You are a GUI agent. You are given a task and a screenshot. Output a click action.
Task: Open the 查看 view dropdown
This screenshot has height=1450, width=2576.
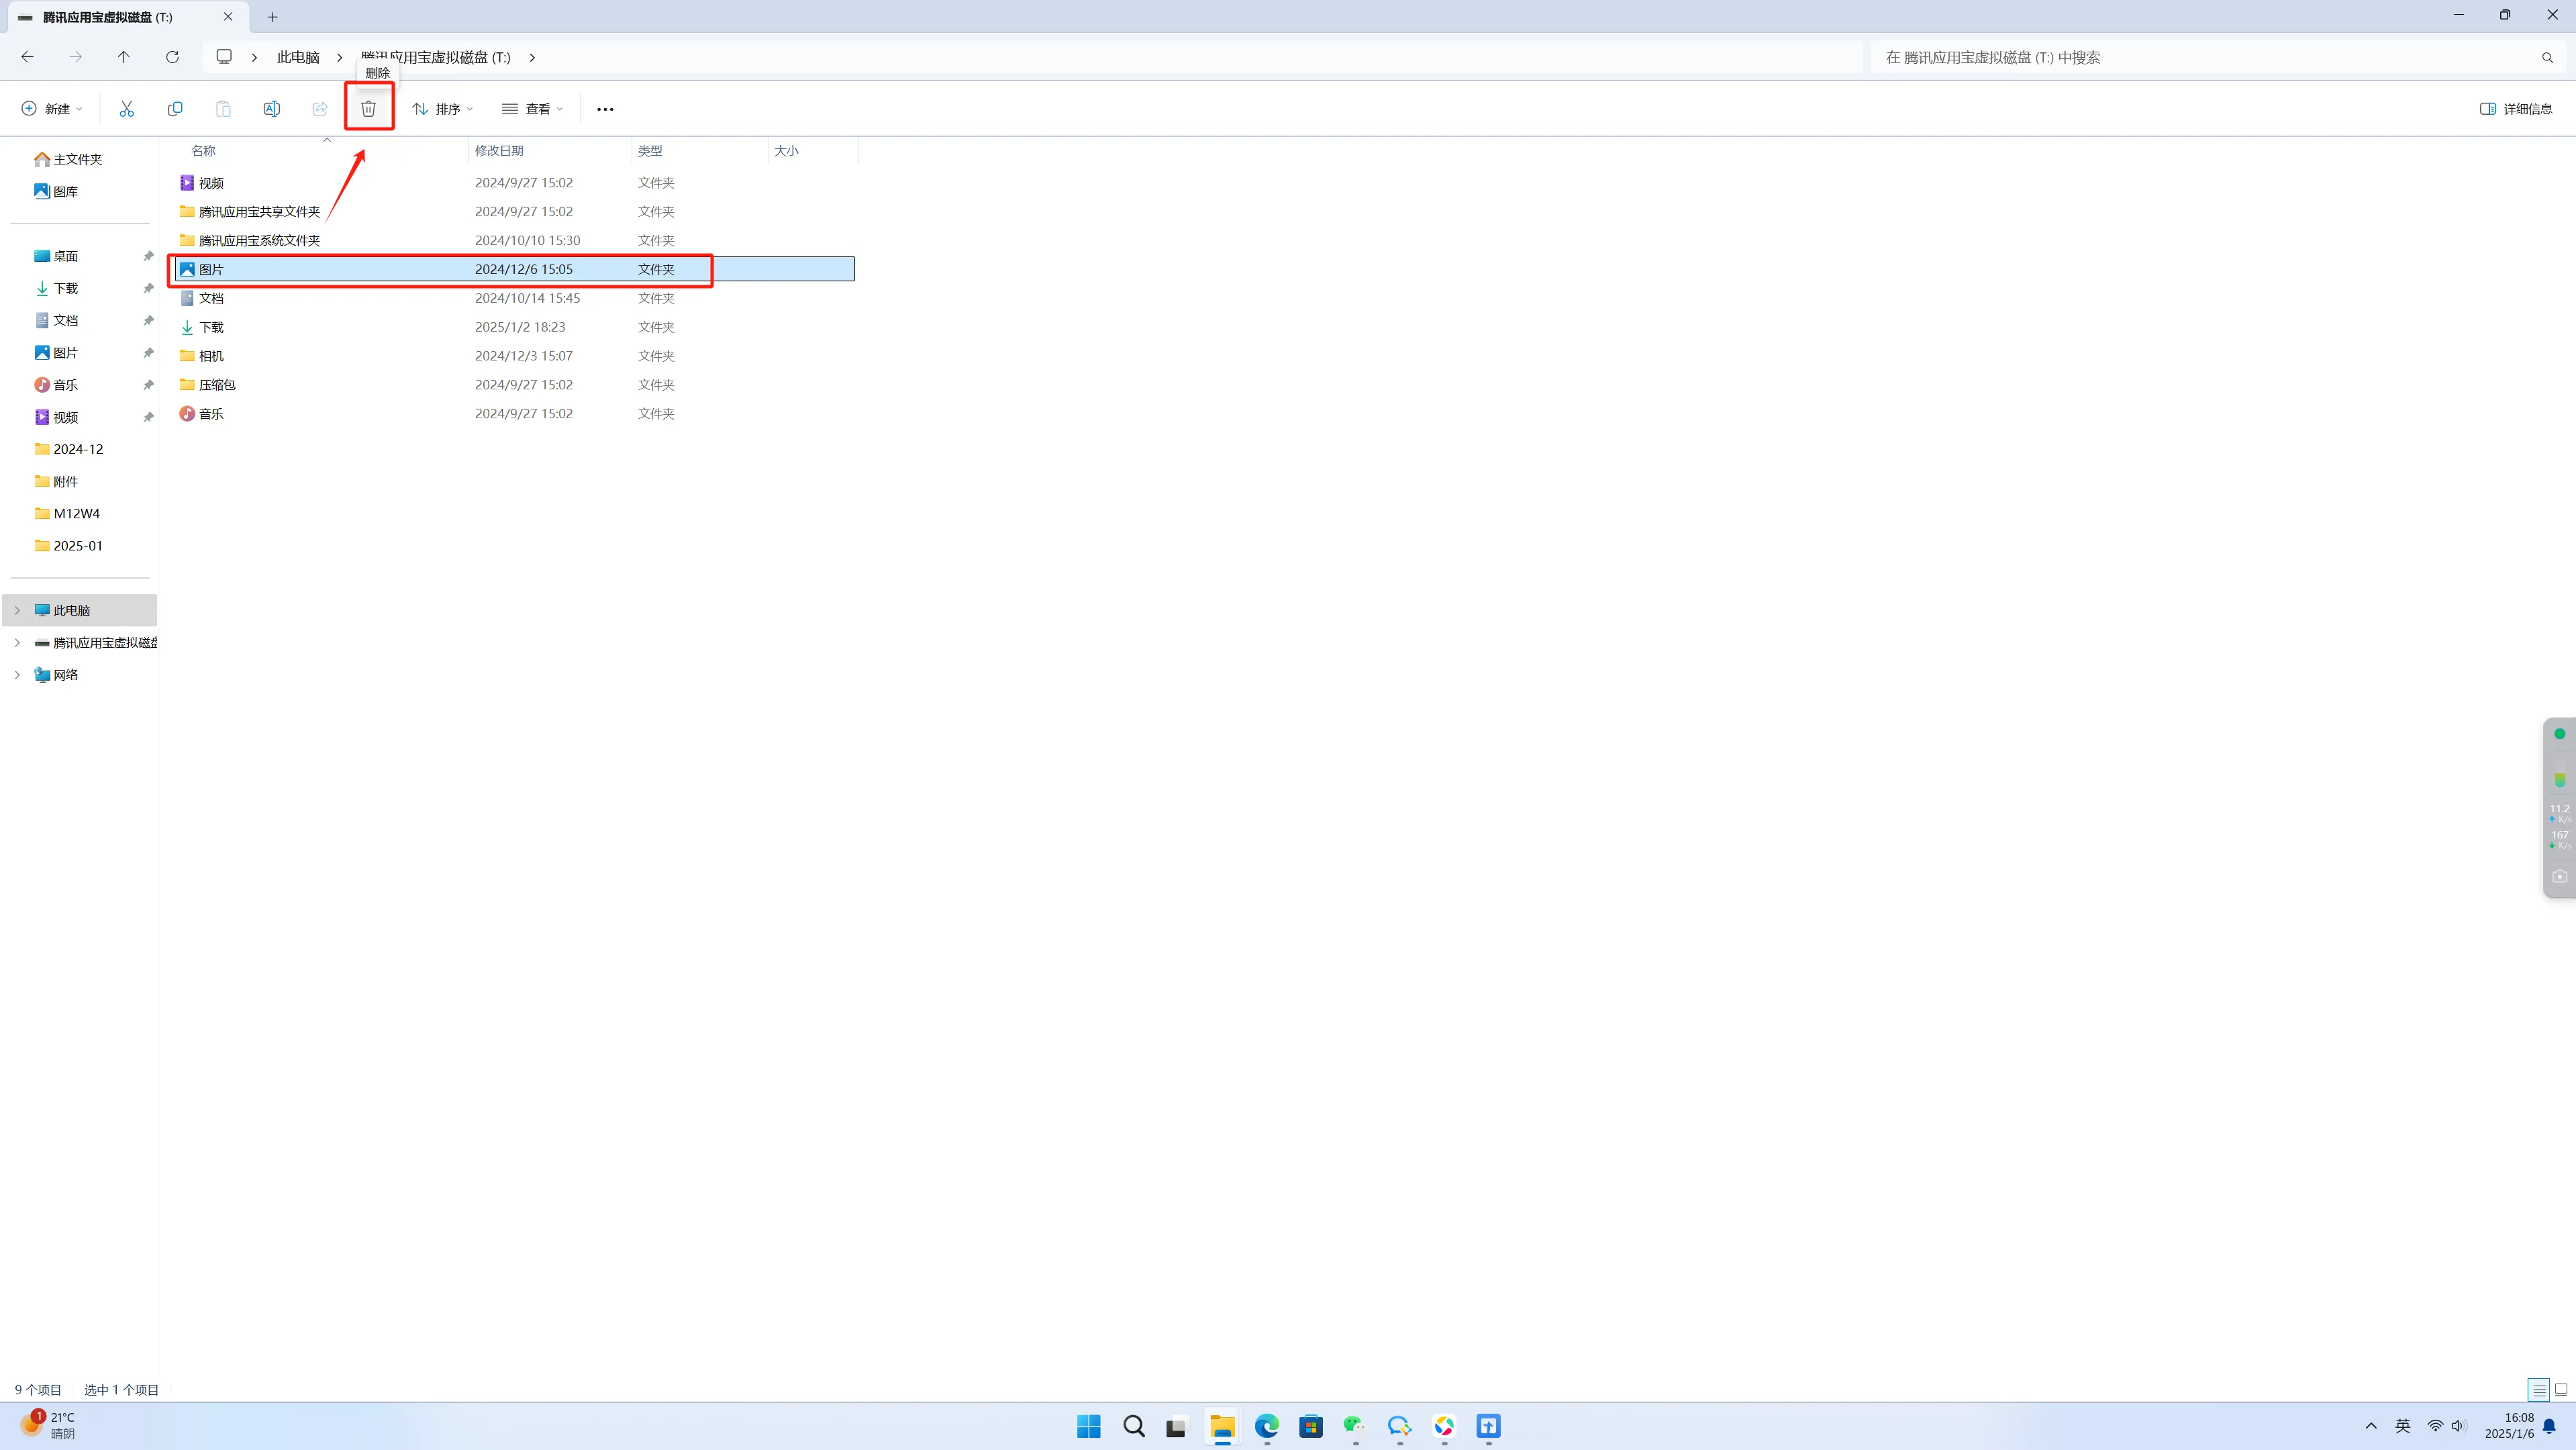pos(533,109)
